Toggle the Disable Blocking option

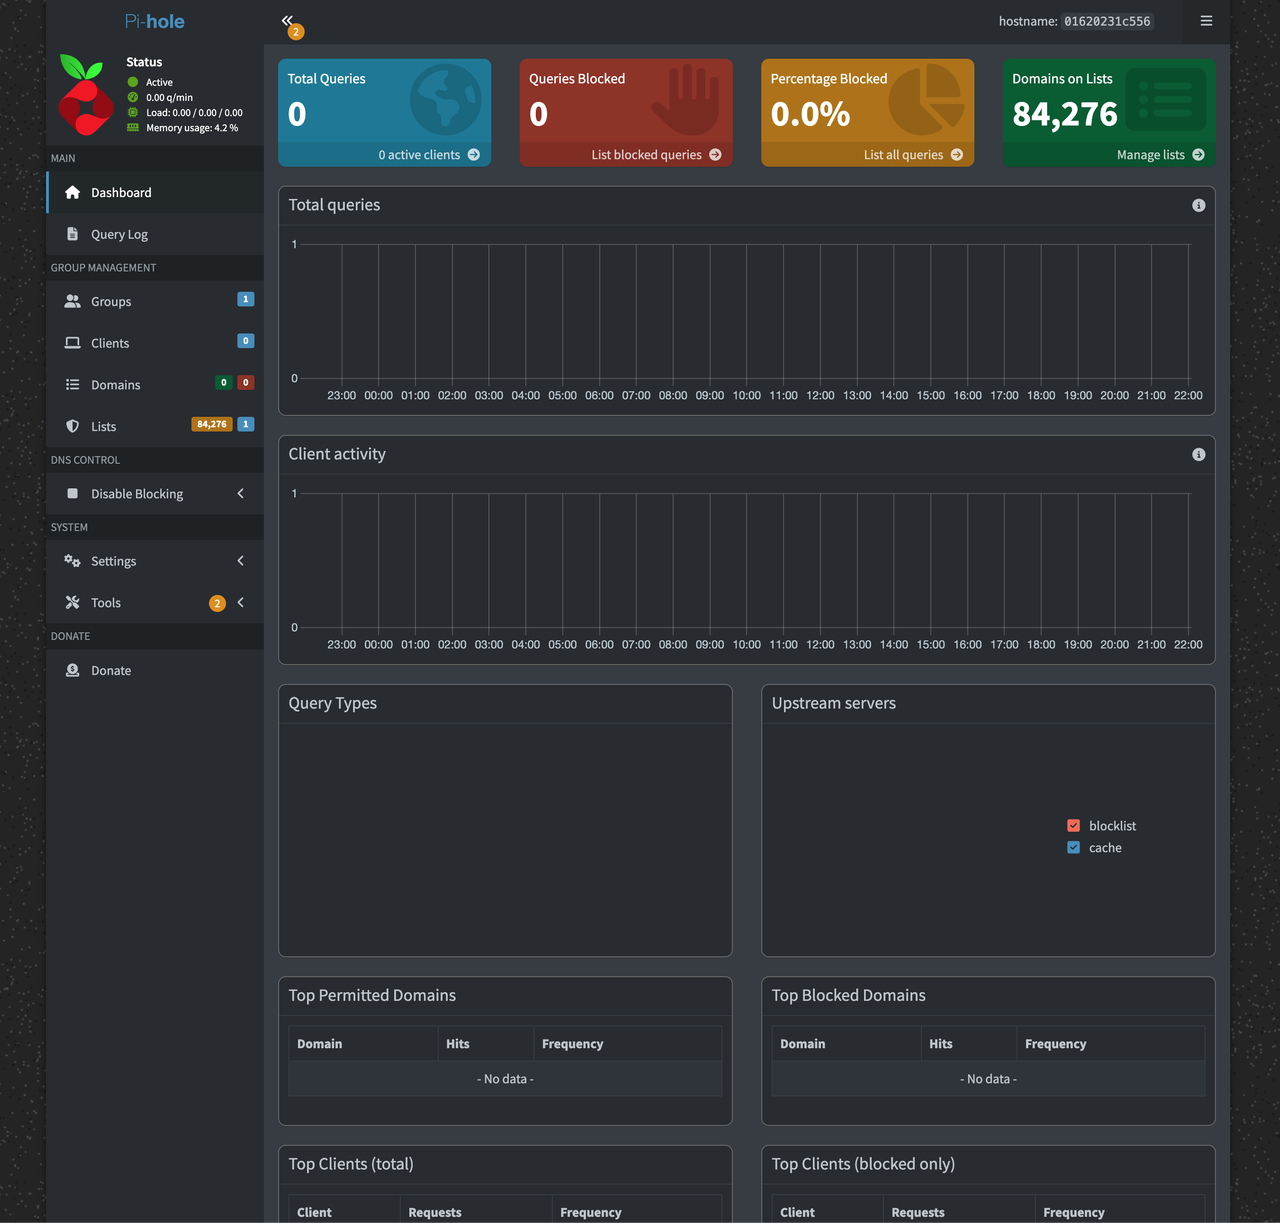(x=137, y=493)
